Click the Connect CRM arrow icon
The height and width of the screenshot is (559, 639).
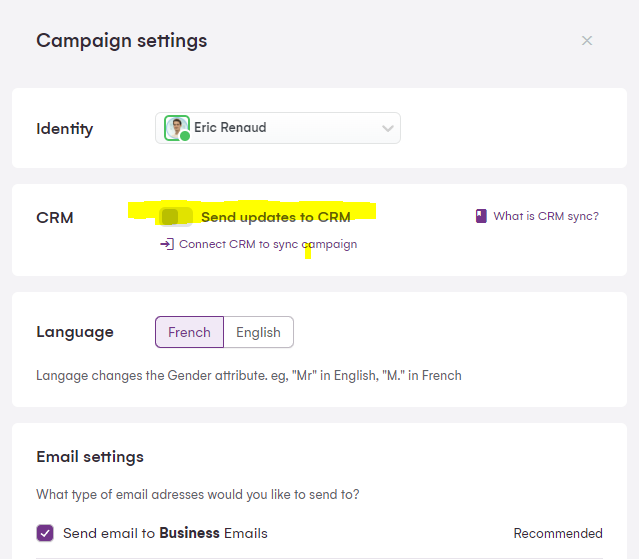pyautogui.click(x=167, y=244)
